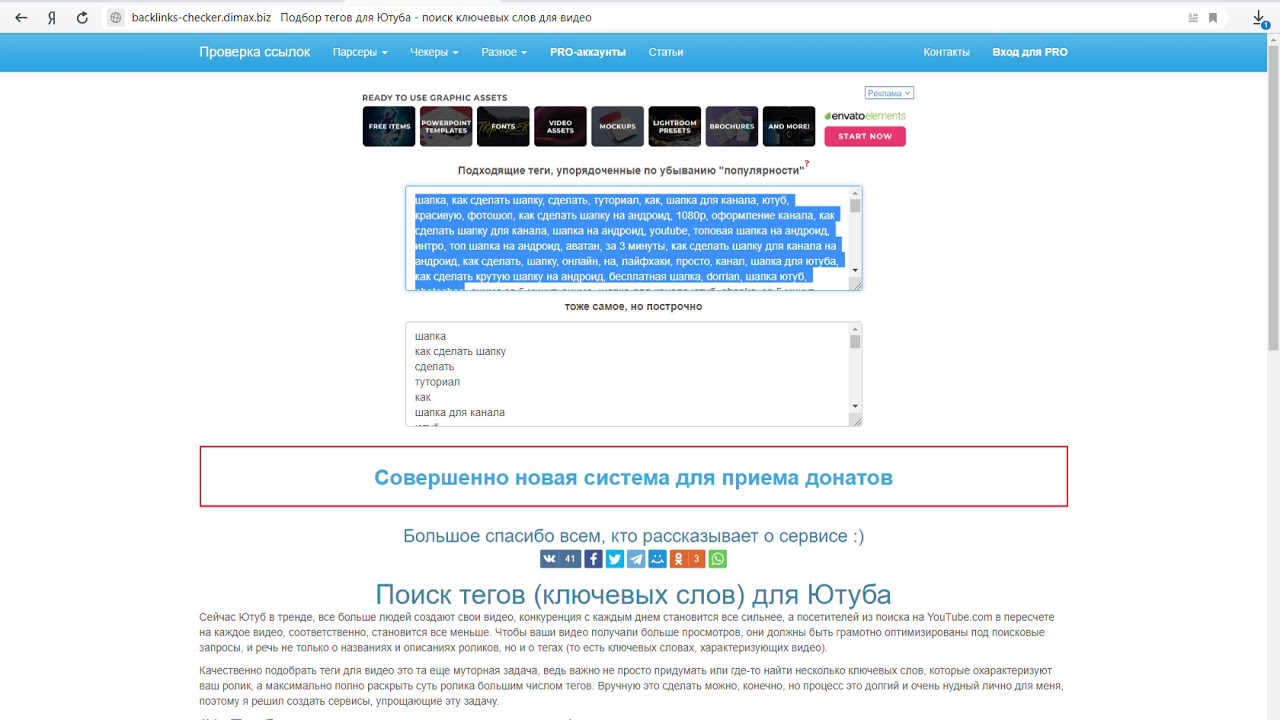Click the address bar URL text
The height and width of the screenshot is (720, 1280).
pyautogui.click(x=201, y=18)
